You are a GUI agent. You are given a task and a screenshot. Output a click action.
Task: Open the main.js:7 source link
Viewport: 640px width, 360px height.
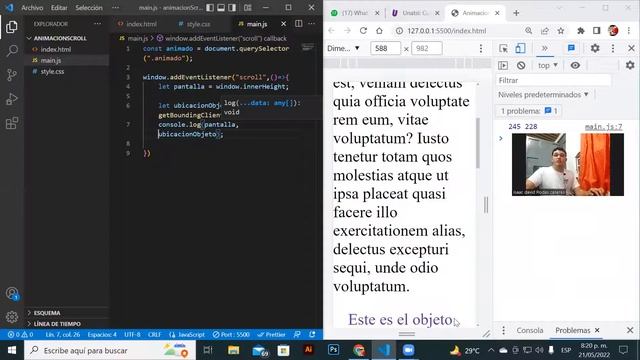[603, 127]
